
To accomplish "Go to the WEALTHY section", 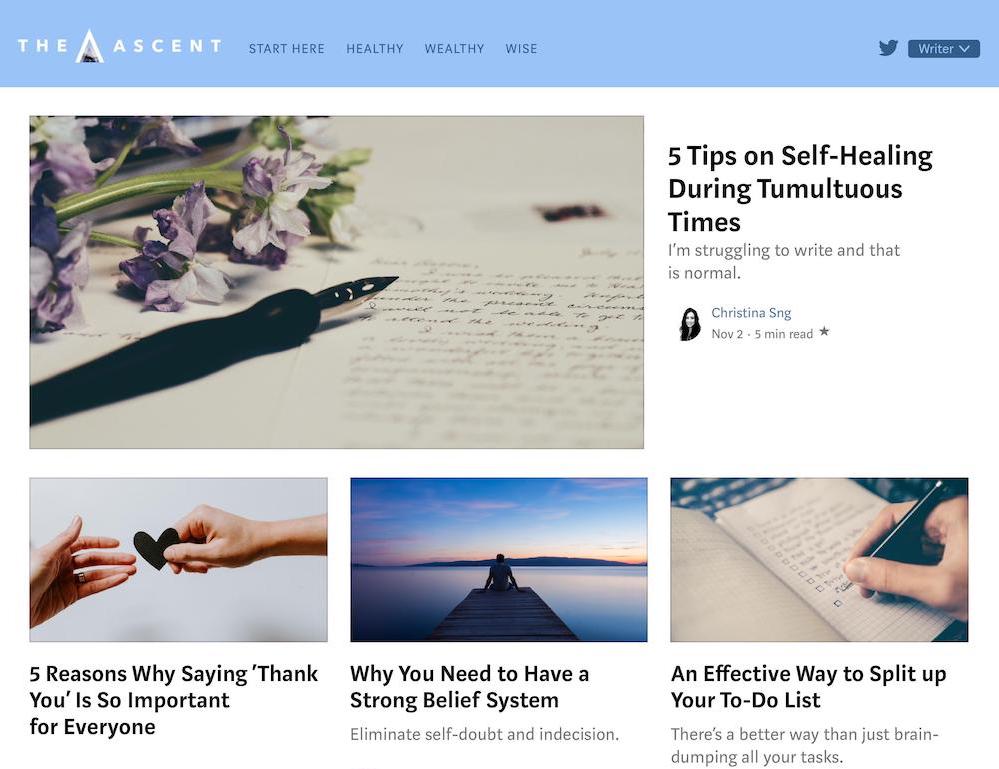I will tap(454, 48).
